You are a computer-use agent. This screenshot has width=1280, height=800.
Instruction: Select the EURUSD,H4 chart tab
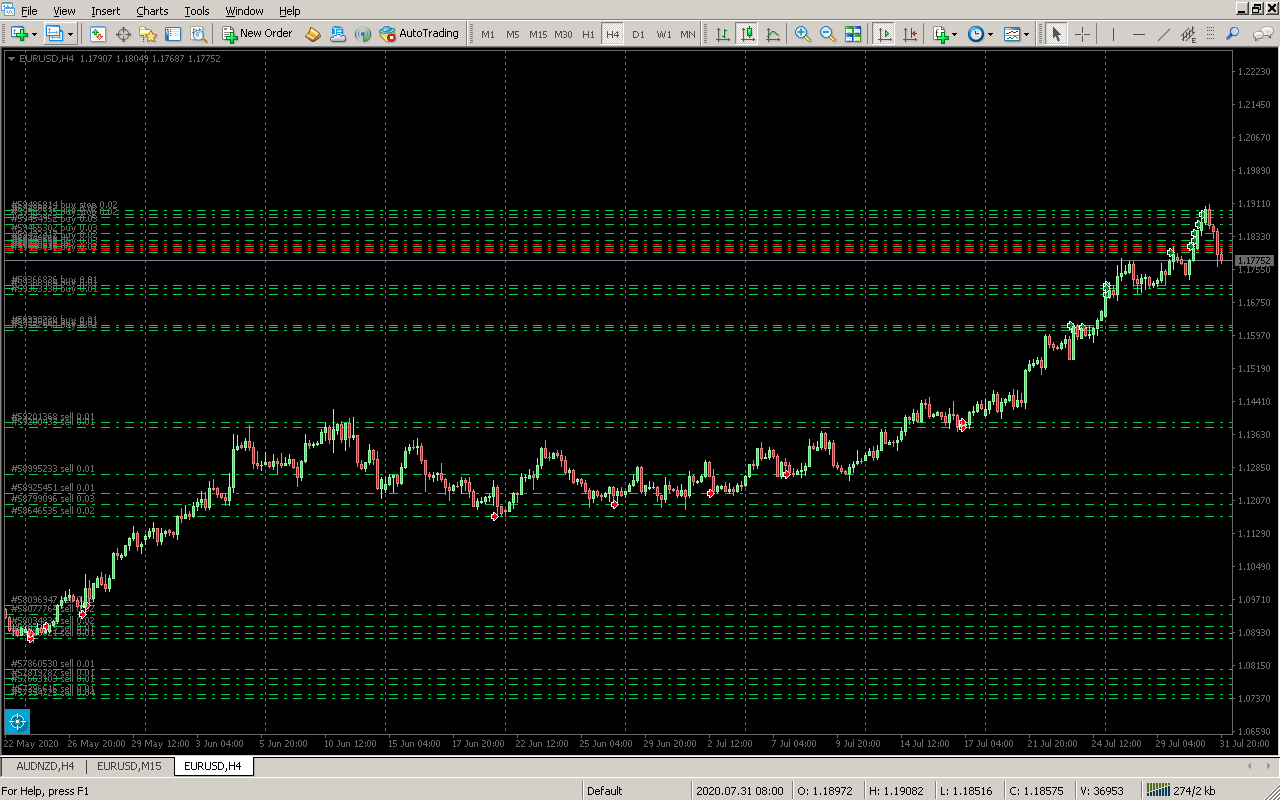(213, 766)
